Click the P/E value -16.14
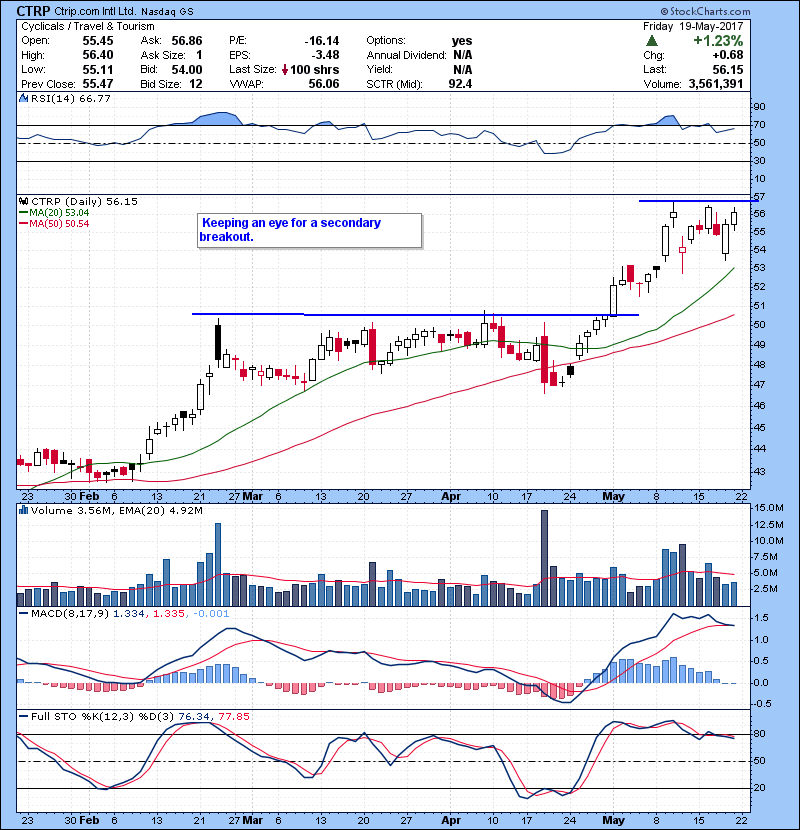Screen dimensions: 800x830 point(322,41)
